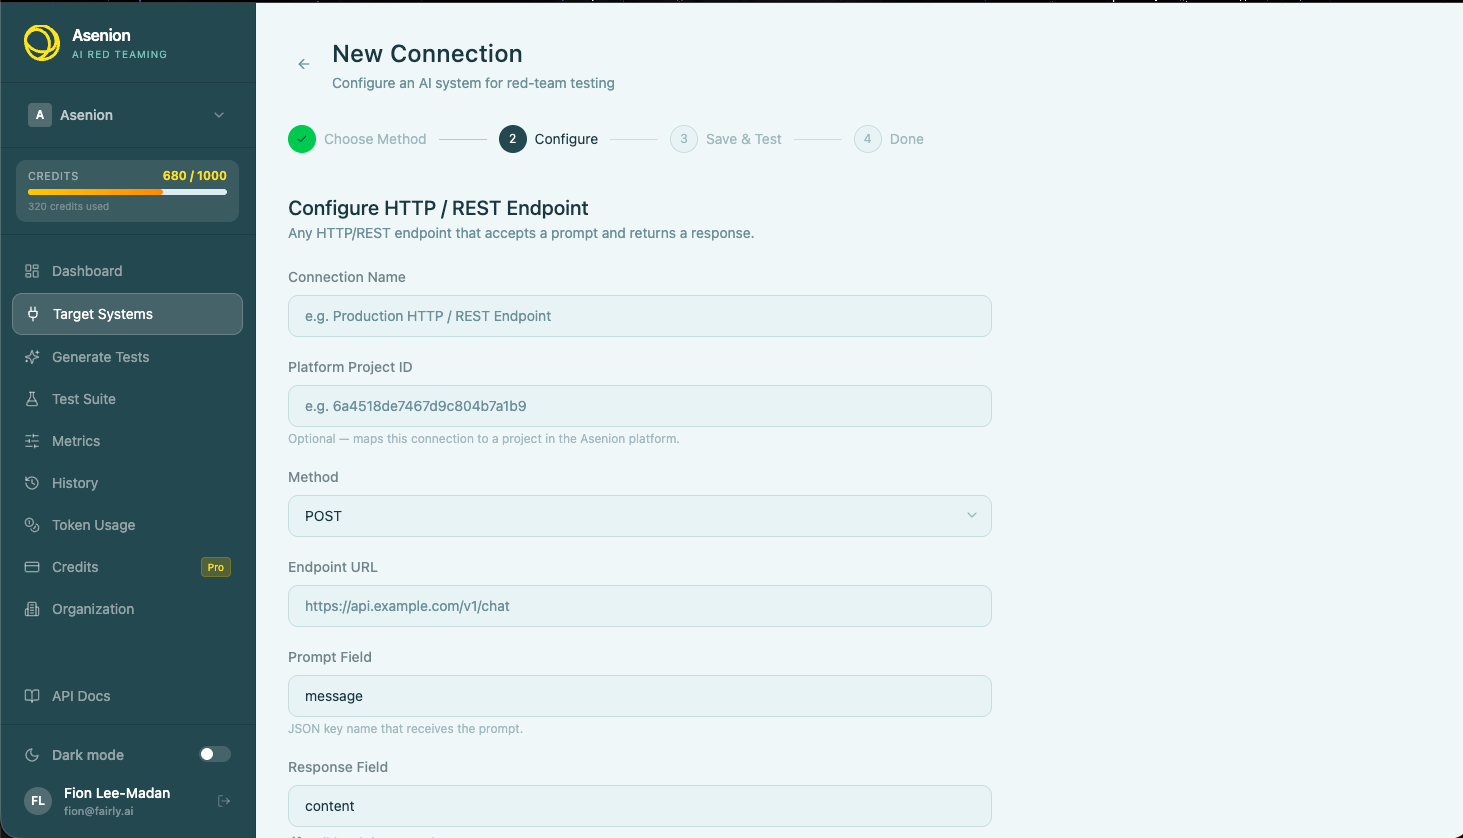
Task: Click the A workspace avatar badge
Action: click(40, 115)
